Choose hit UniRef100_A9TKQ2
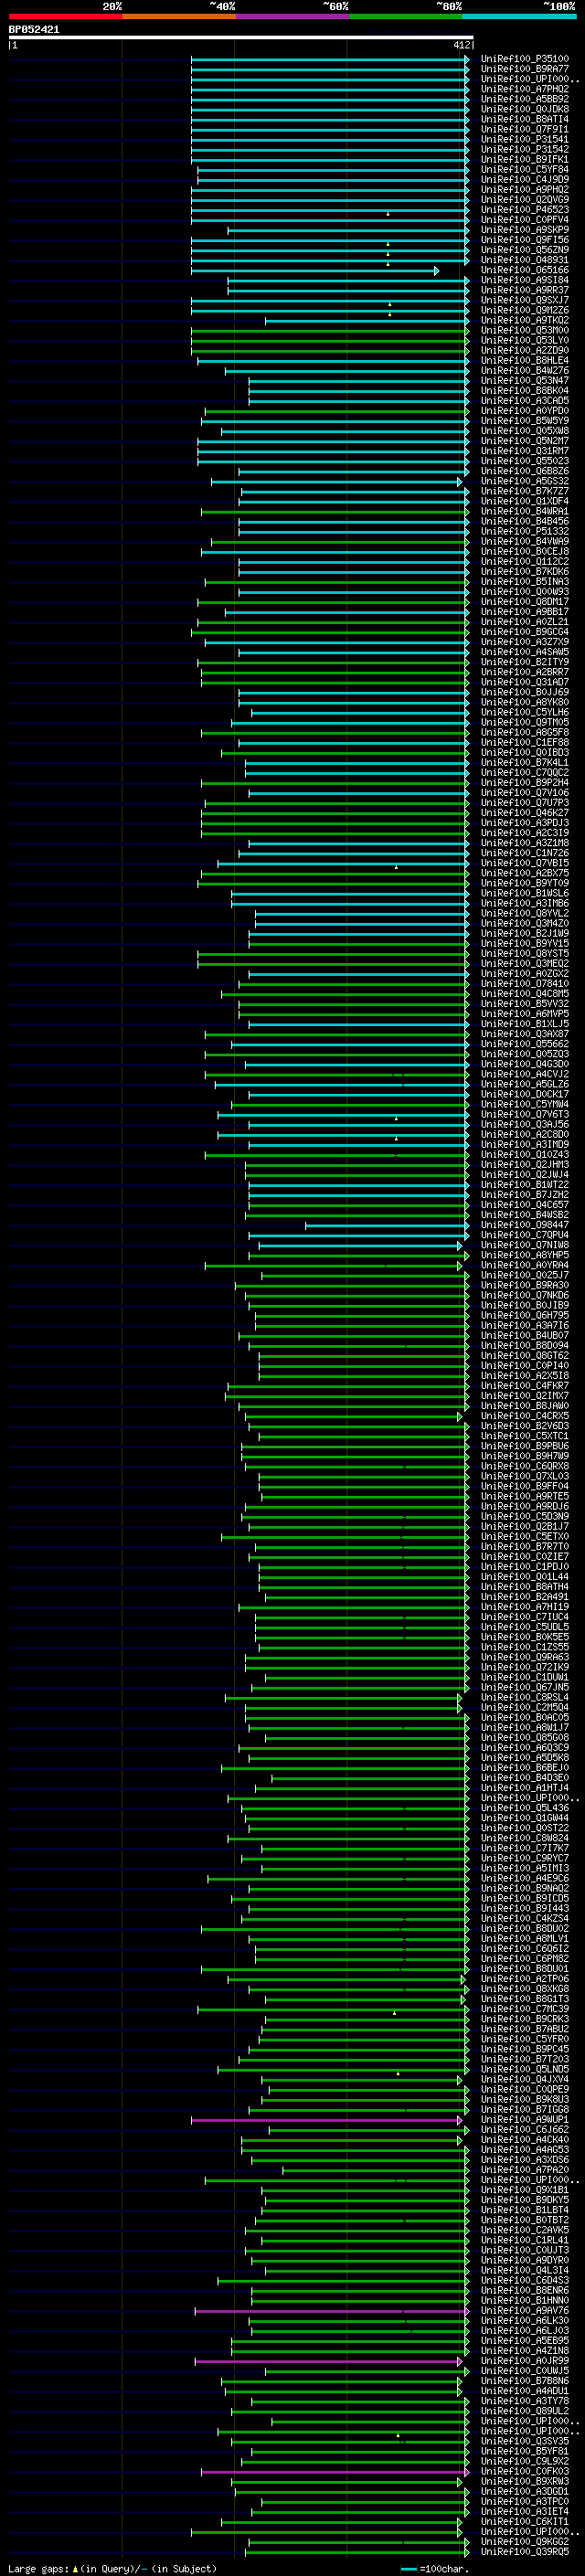The height and width of the screenshot is (2576, 585). tap(524, 320)
